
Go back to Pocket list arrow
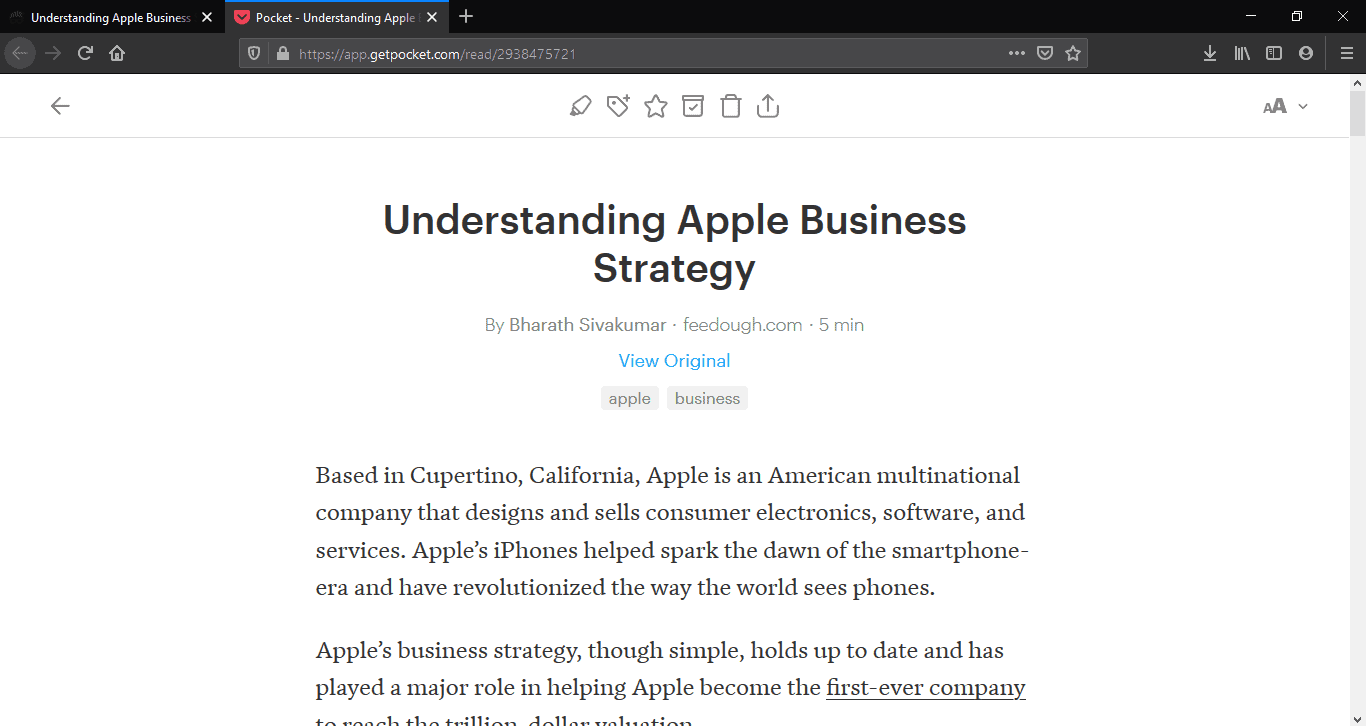(x=60, y=106)
